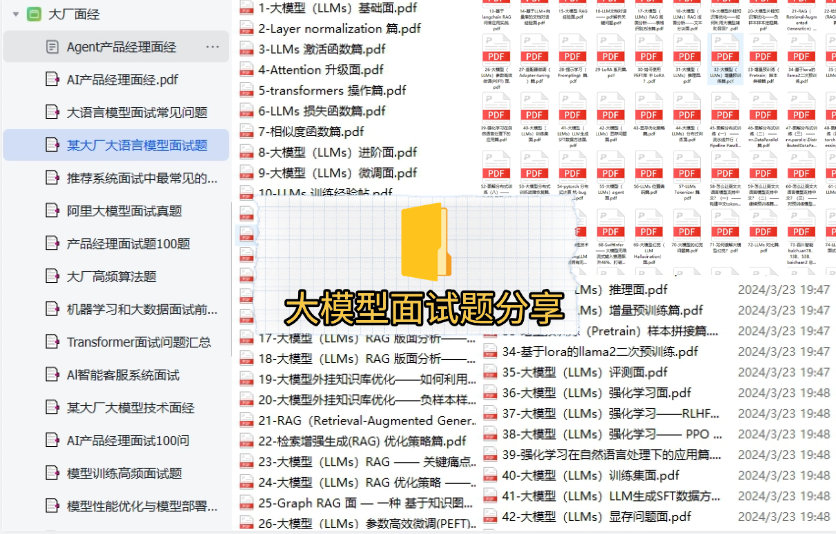
Task: Click the date 2024/3/23 19:47 of 推理面.pdf
Action: (784, 290)
